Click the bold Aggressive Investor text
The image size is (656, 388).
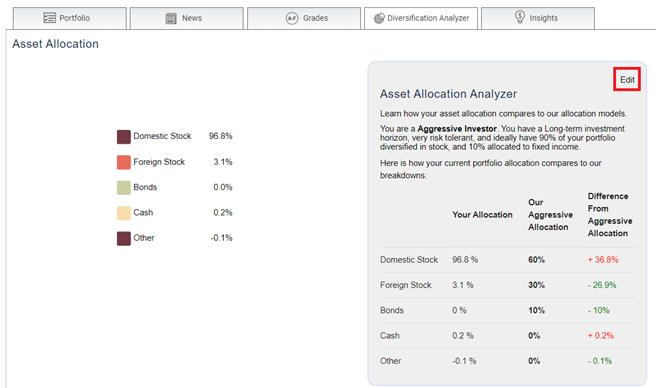[457, 129]
